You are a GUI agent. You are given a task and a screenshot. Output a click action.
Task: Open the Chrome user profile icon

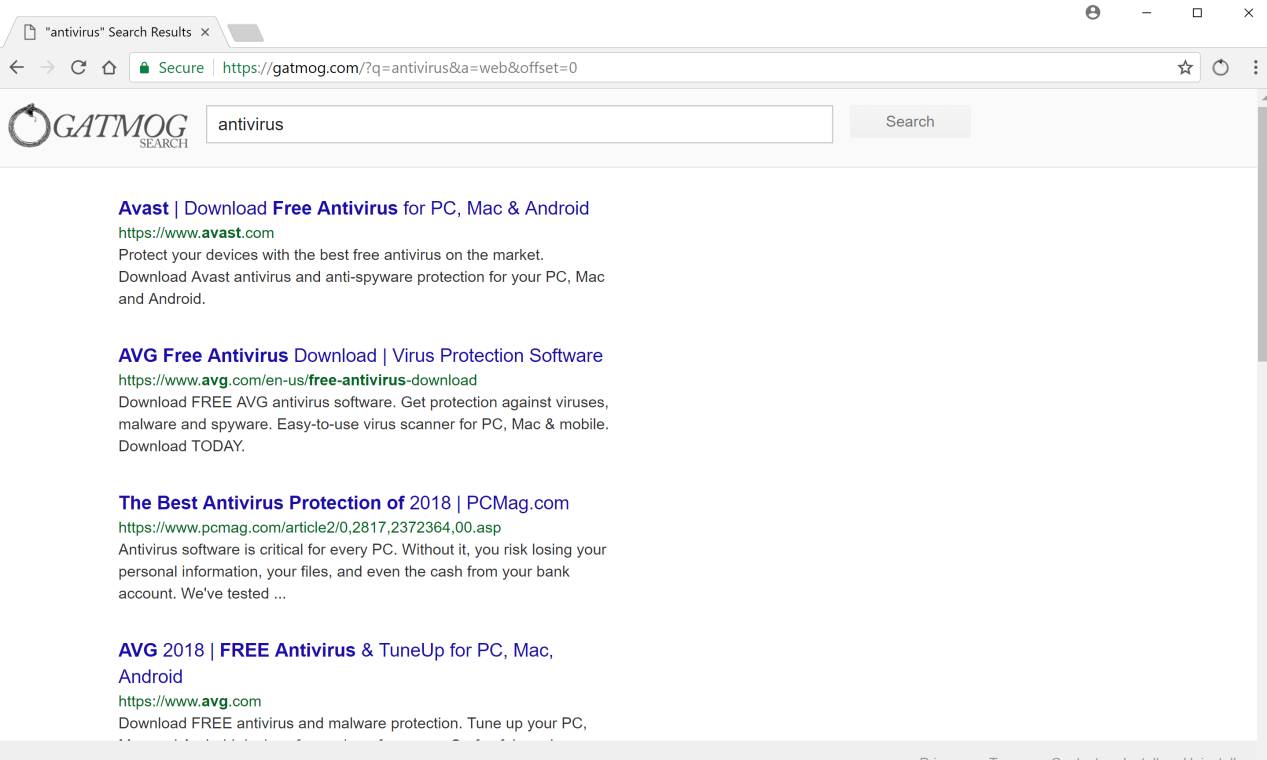(1093, 12)
